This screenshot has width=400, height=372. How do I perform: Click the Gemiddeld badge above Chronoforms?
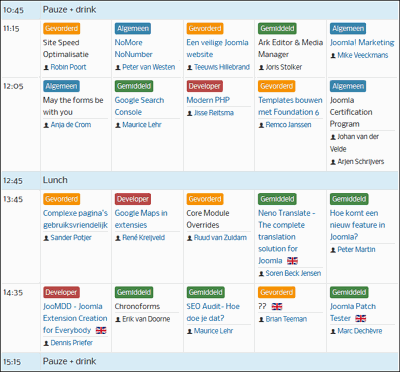[x=134, y=293]
